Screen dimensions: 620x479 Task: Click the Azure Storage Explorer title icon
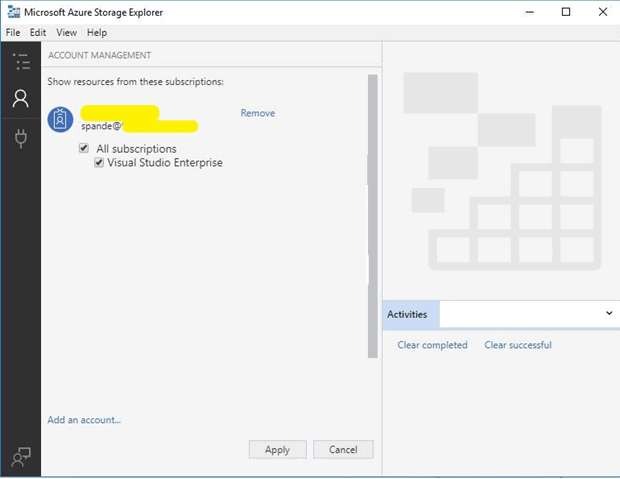[x=14, y=12]
